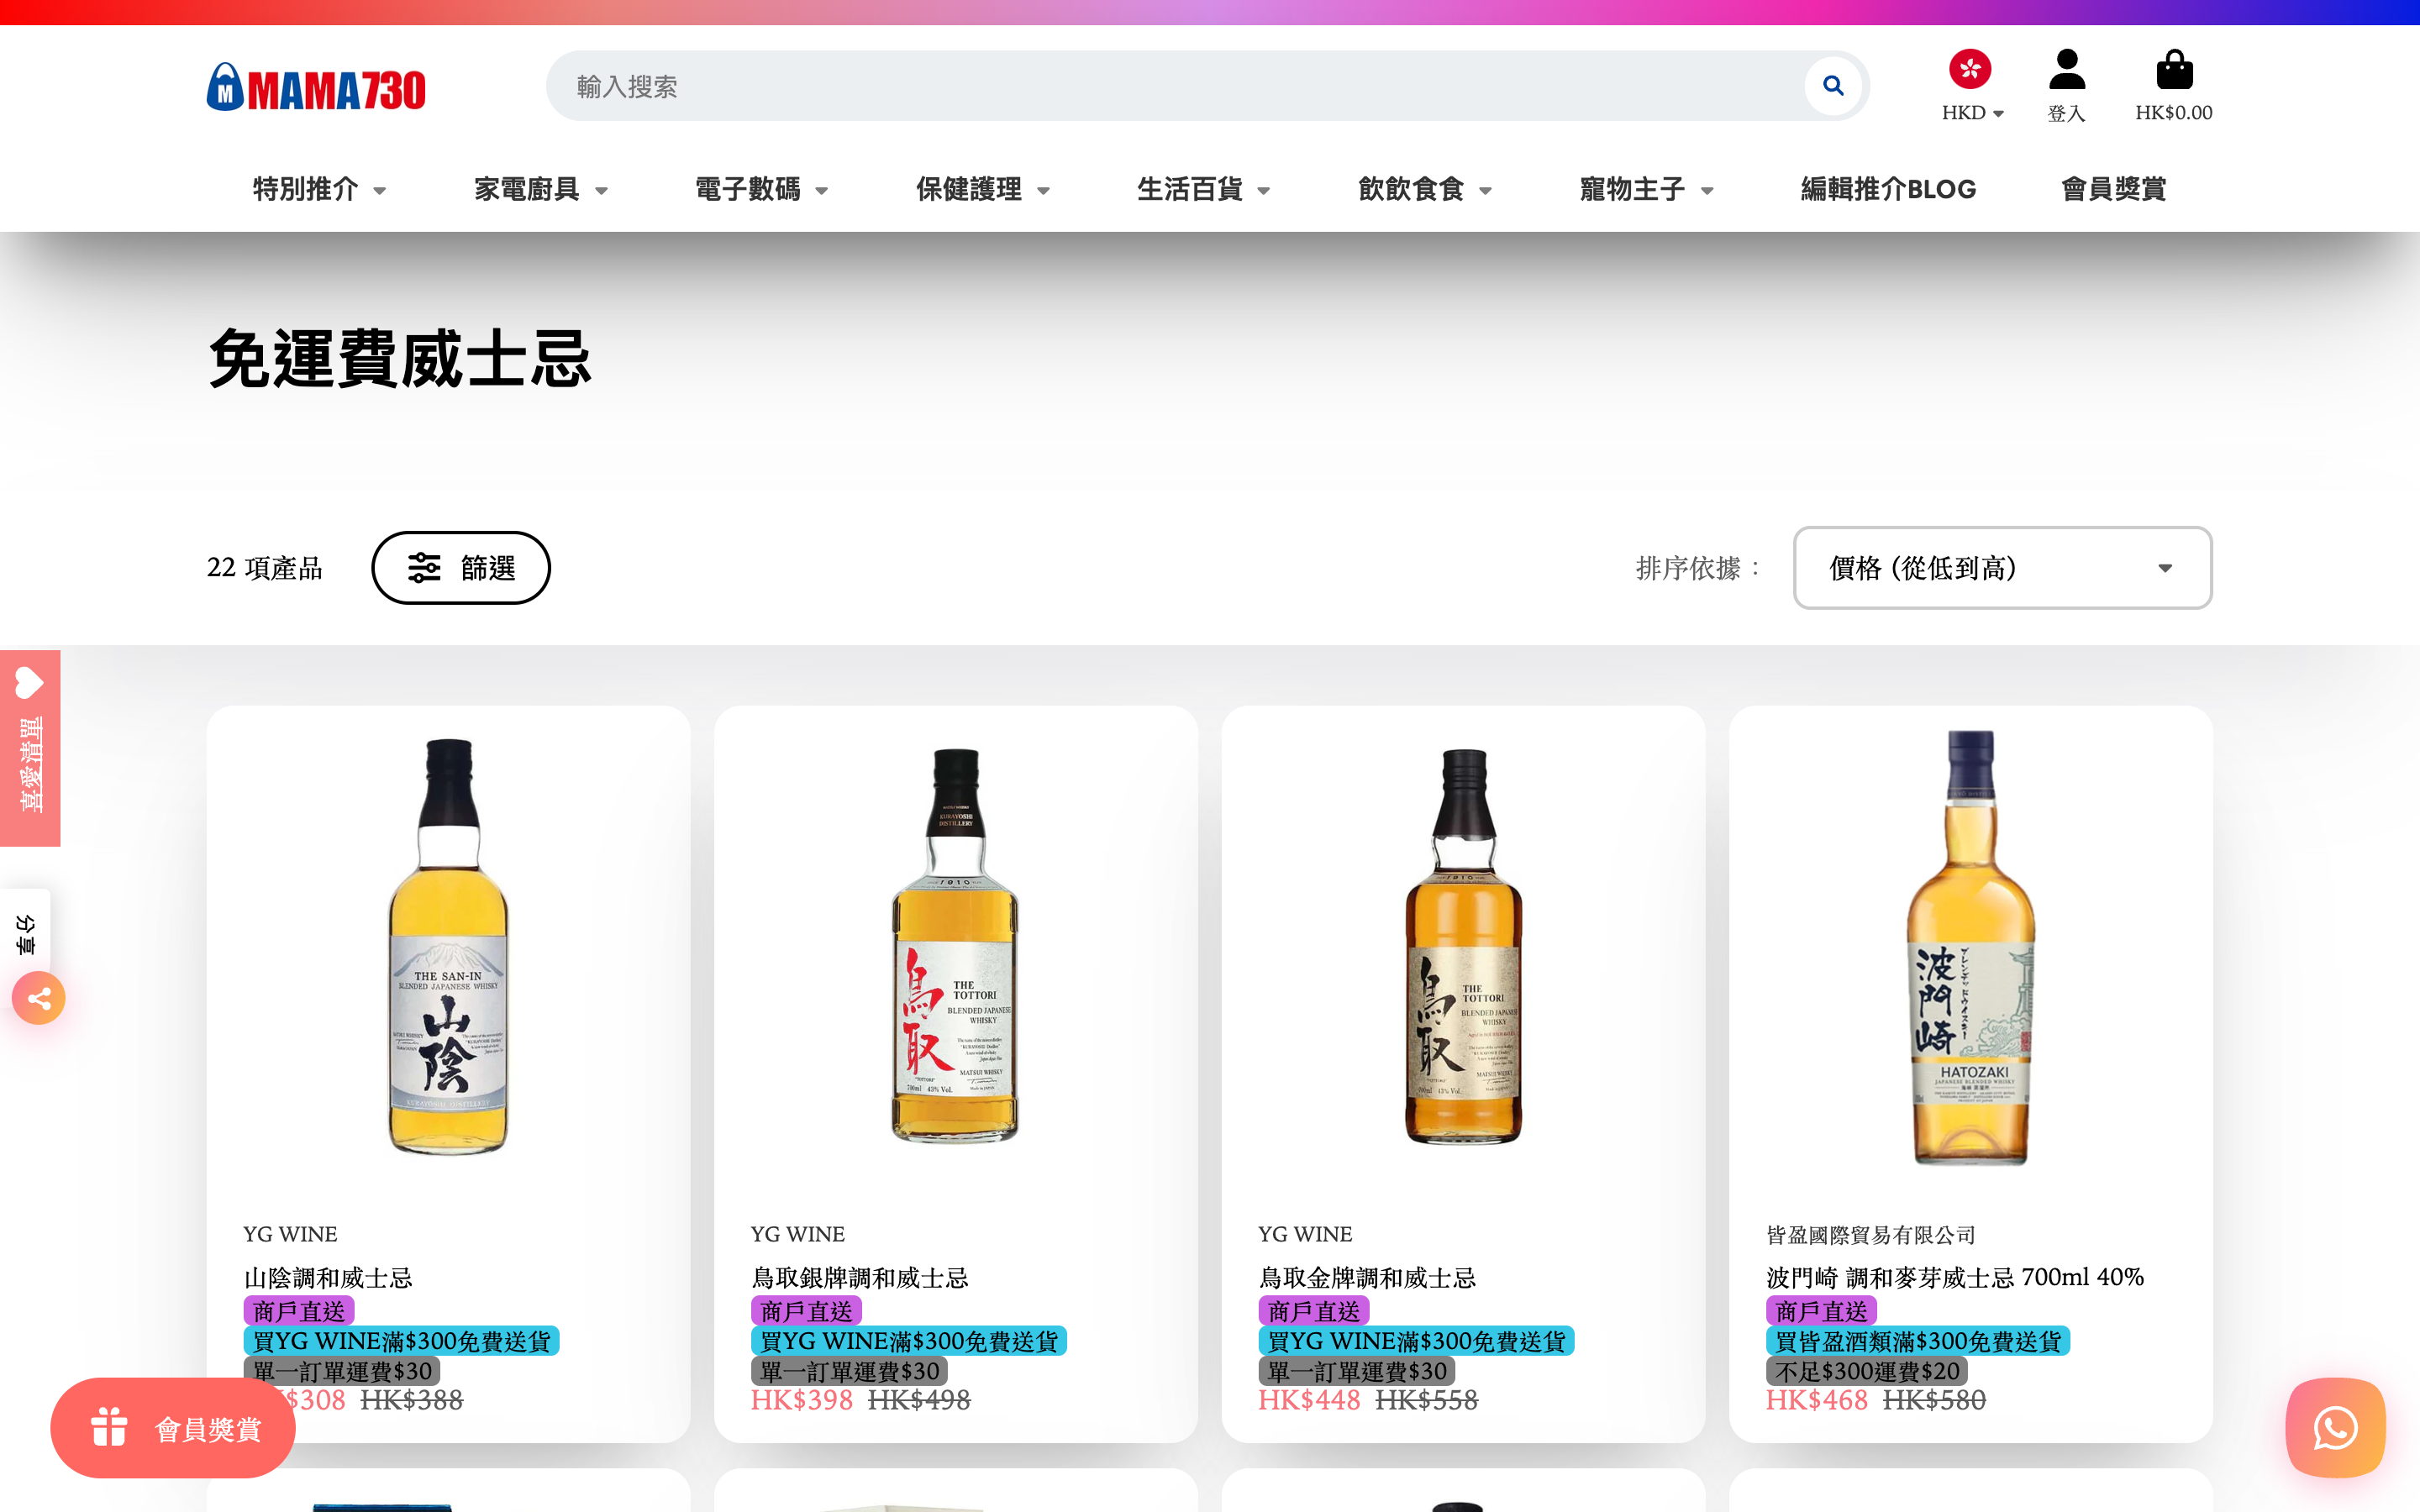Open WhatsApp chat bubble icon
This screenshot has width=2420, height=1512.
(x=2334, y=1427)
